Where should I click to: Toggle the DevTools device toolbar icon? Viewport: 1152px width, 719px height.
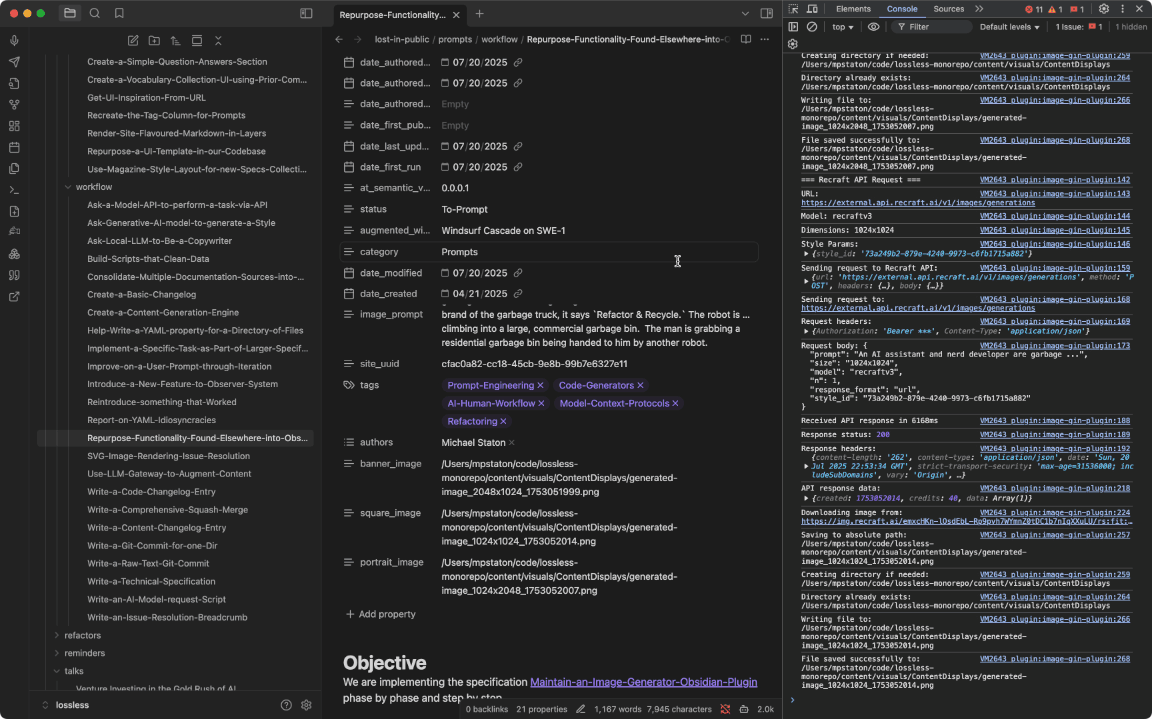click(x=812, y=10)
